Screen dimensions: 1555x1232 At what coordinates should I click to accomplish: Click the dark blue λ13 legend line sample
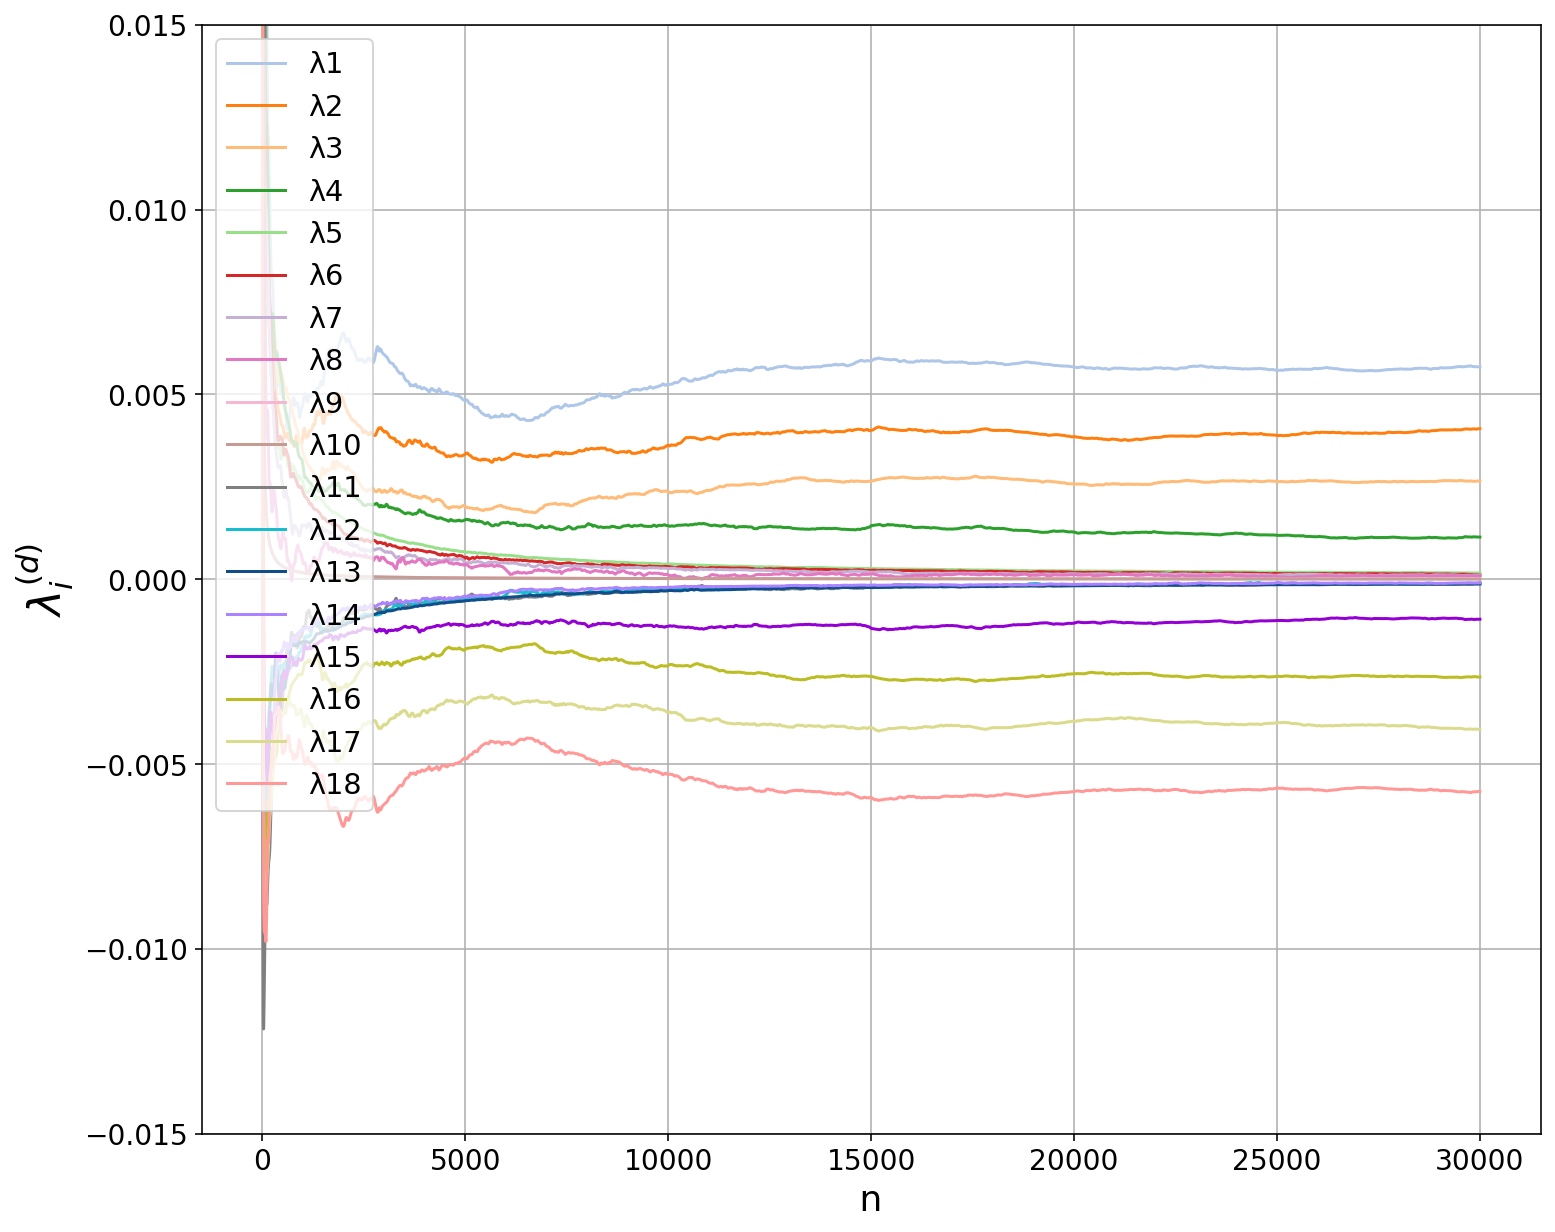click(x=256, y=572)
